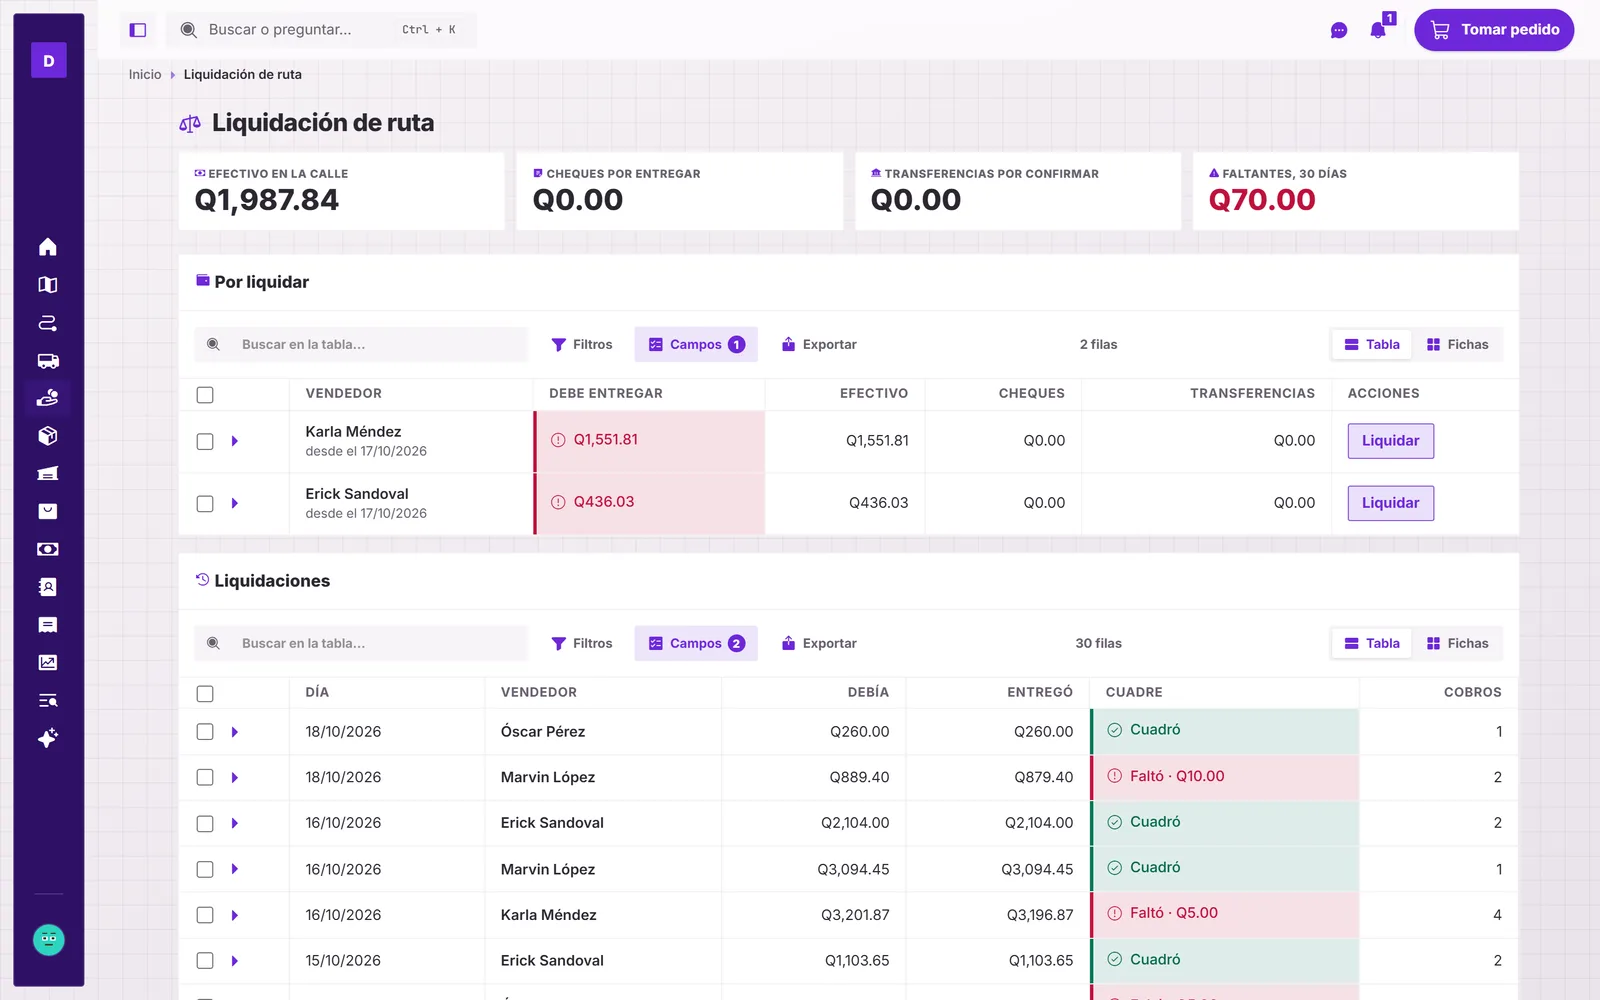Expand Marvin López 18/10/2026 row

tap(235, 777)
